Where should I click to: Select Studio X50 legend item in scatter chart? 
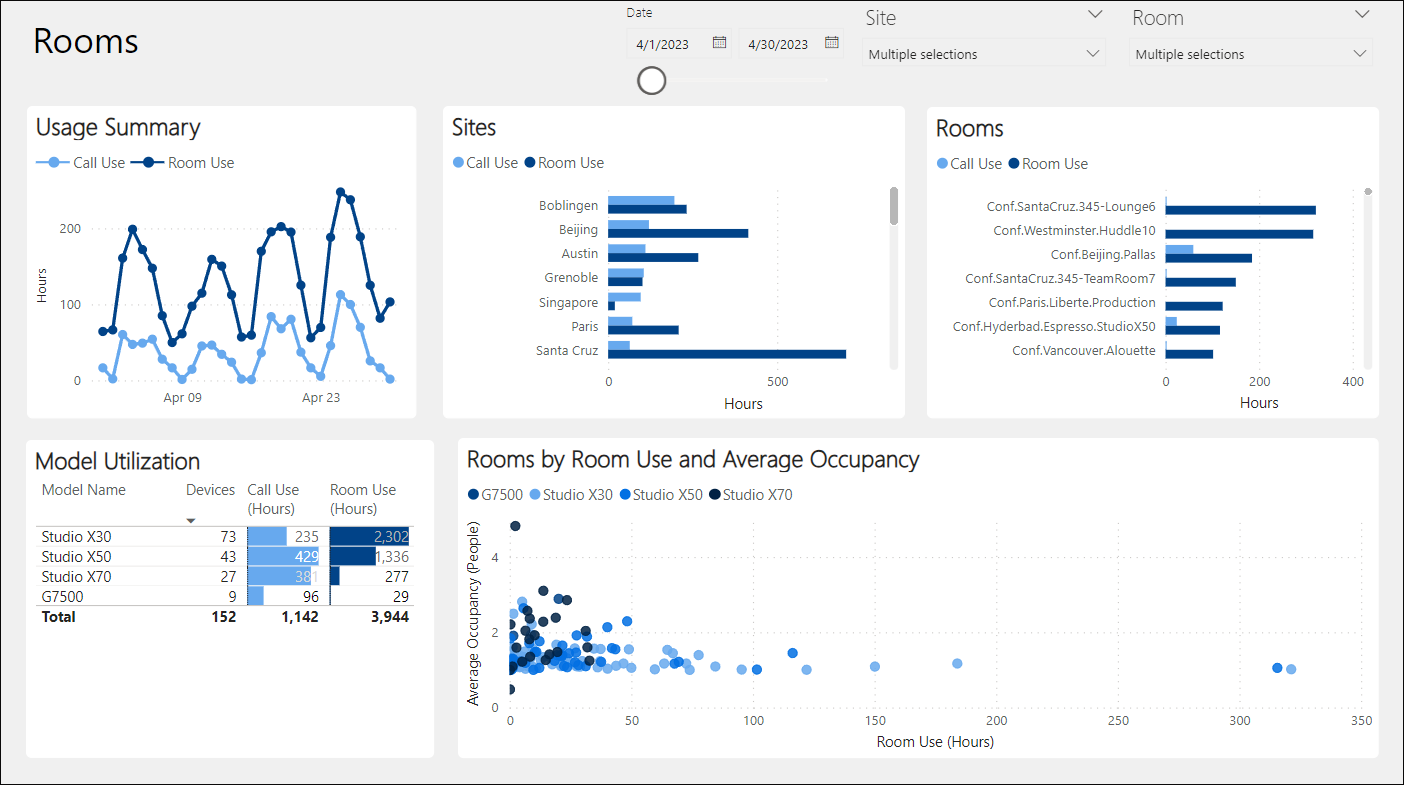tap(662, 494)
